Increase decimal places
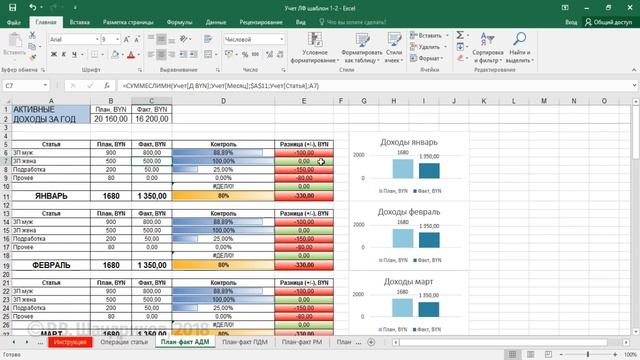 pos(269,54)
